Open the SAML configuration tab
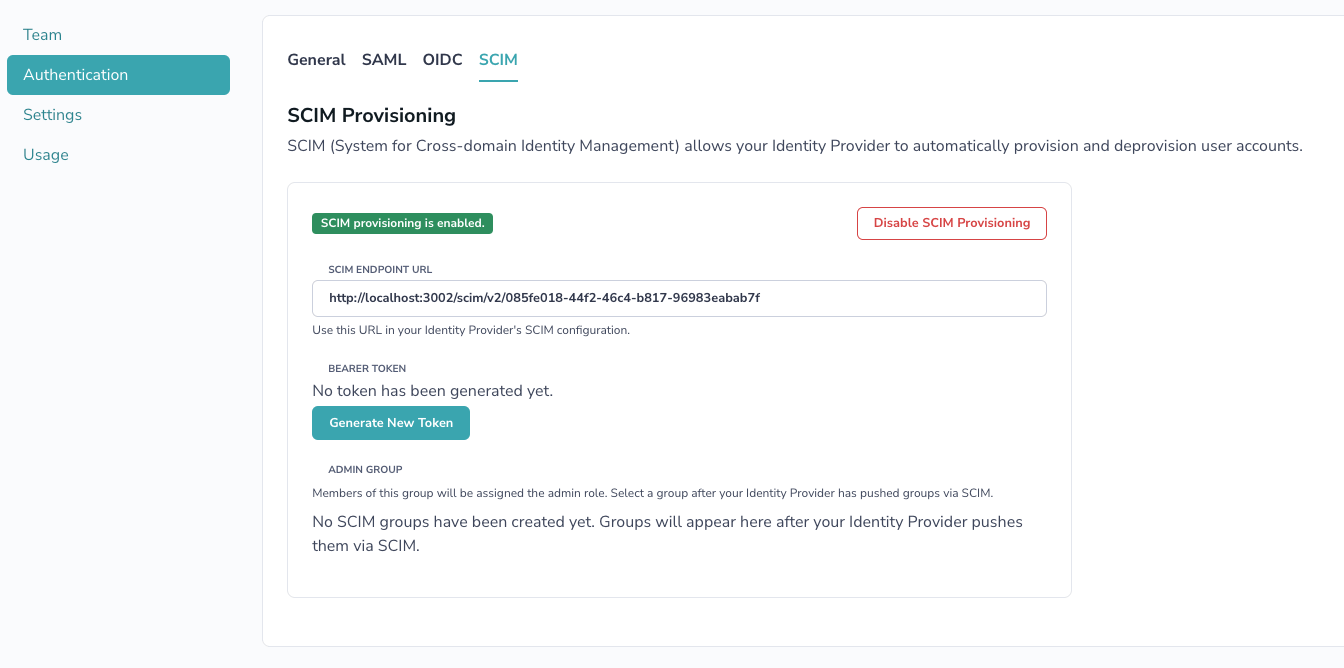Image resolution: width=1344 pixels, height=668 pixels. 384,59
